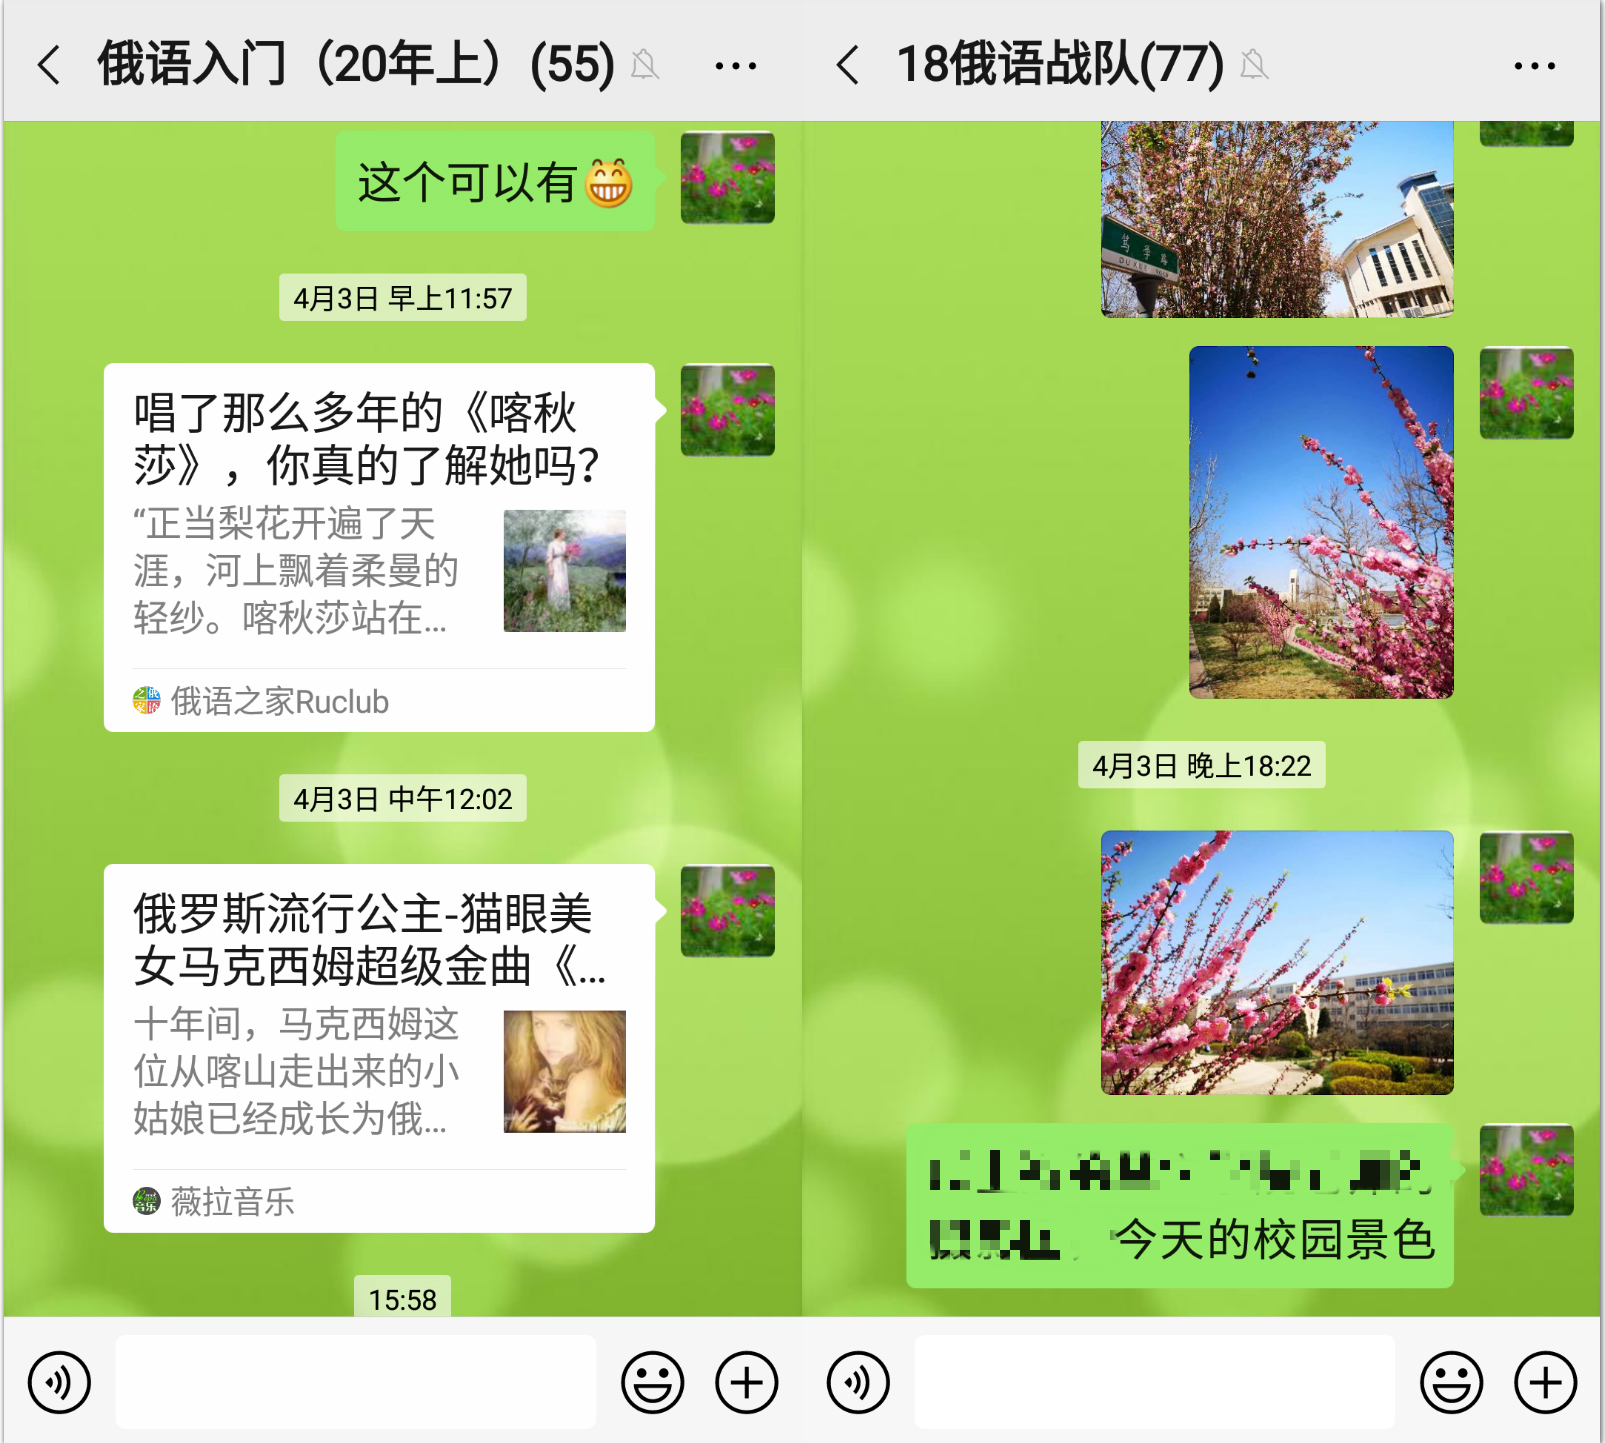This screenshot has width=1605, height=1443.
Task: Go back from 18俄语战队 chat
Action: tap(847, 66)
